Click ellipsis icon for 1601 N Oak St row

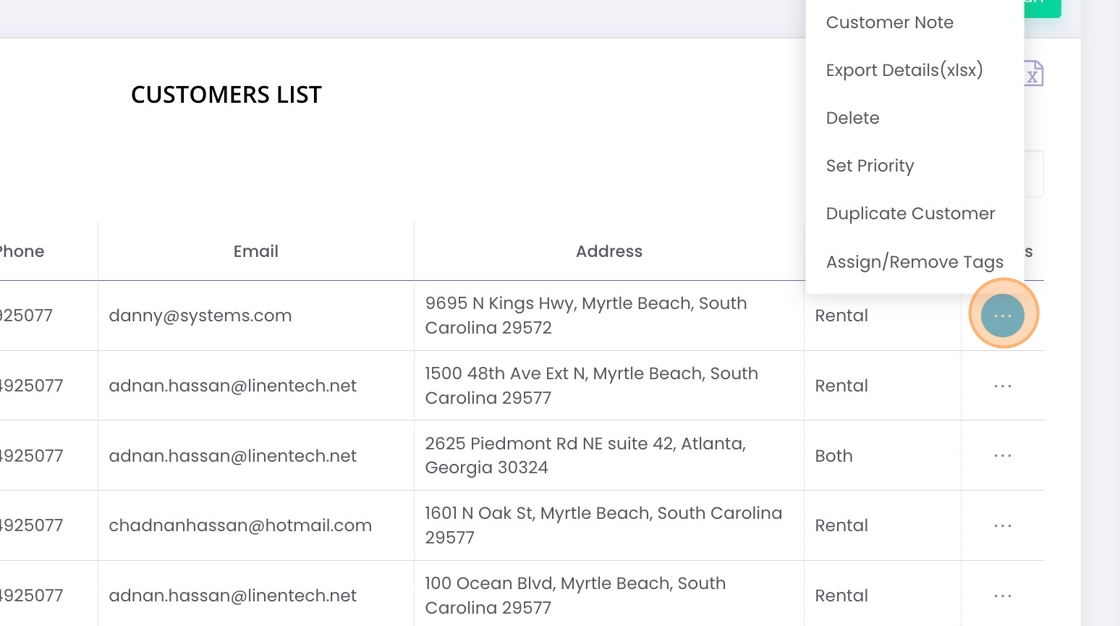pyautogui.click(x=1003, y=526)
